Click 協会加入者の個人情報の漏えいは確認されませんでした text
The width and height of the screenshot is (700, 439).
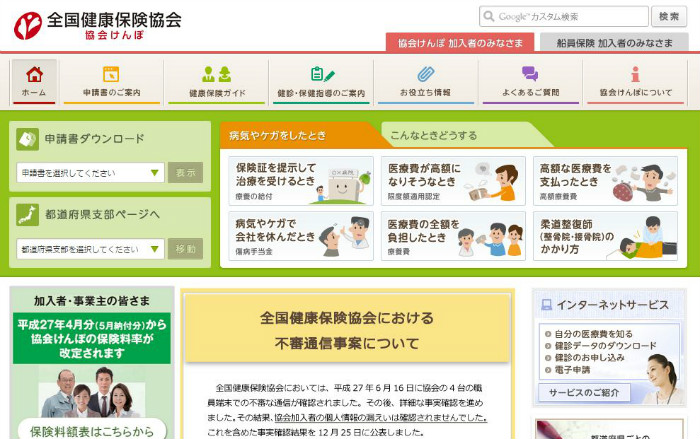[x=380, y=418]
